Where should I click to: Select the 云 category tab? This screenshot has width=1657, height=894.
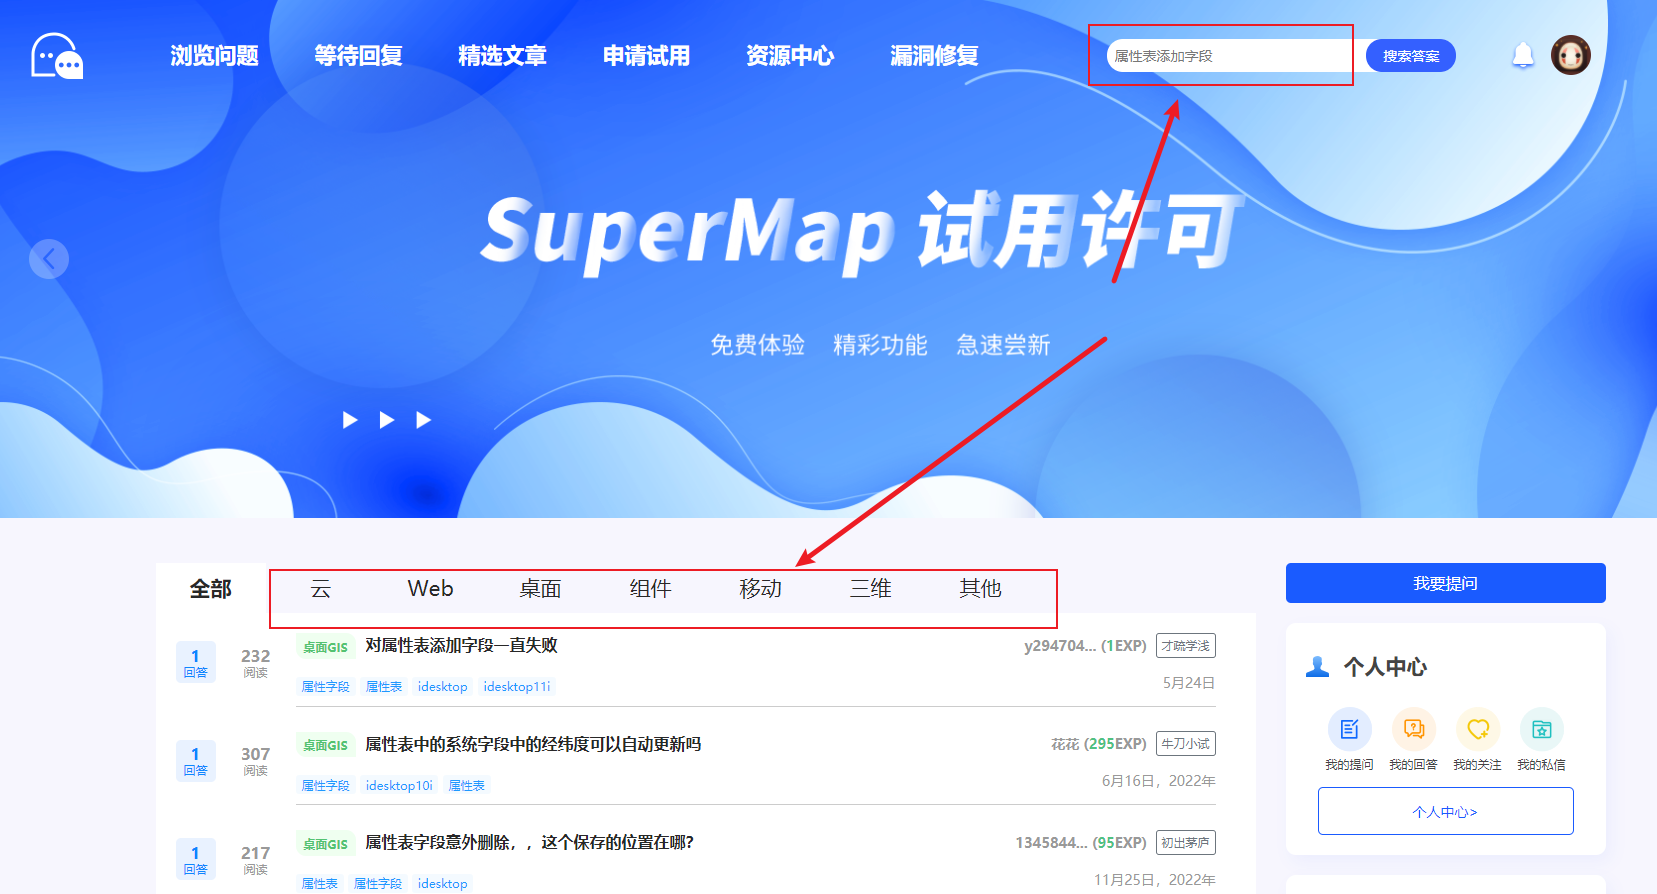(x=320, y=589)
